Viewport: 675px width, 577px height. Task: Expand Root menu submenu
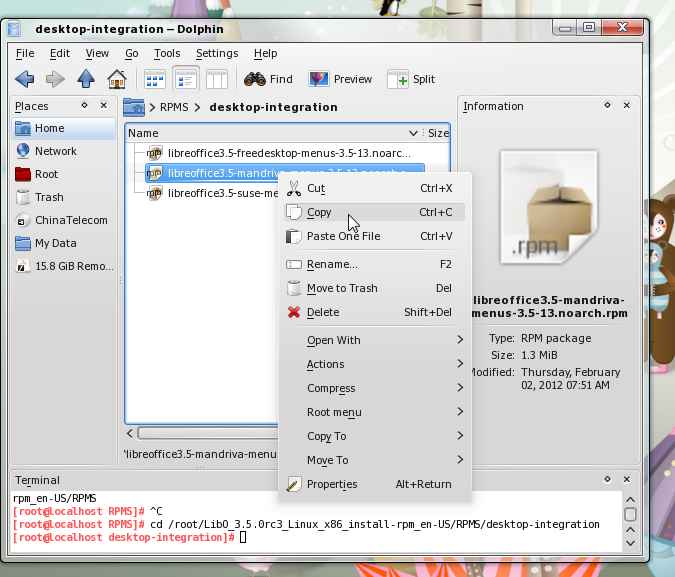[x=375, y=413]
